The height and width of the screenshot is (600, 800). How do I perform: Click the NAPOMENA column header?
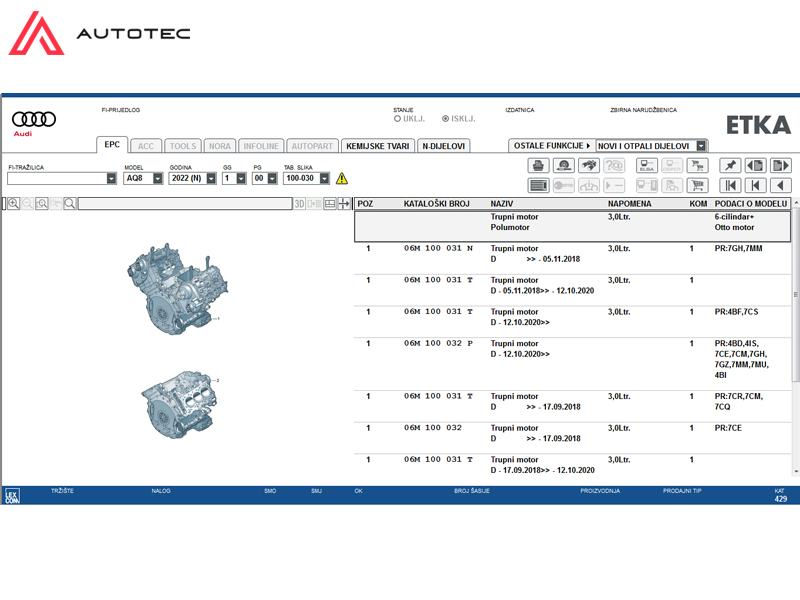pyautogui.click(x=630, y=204)
